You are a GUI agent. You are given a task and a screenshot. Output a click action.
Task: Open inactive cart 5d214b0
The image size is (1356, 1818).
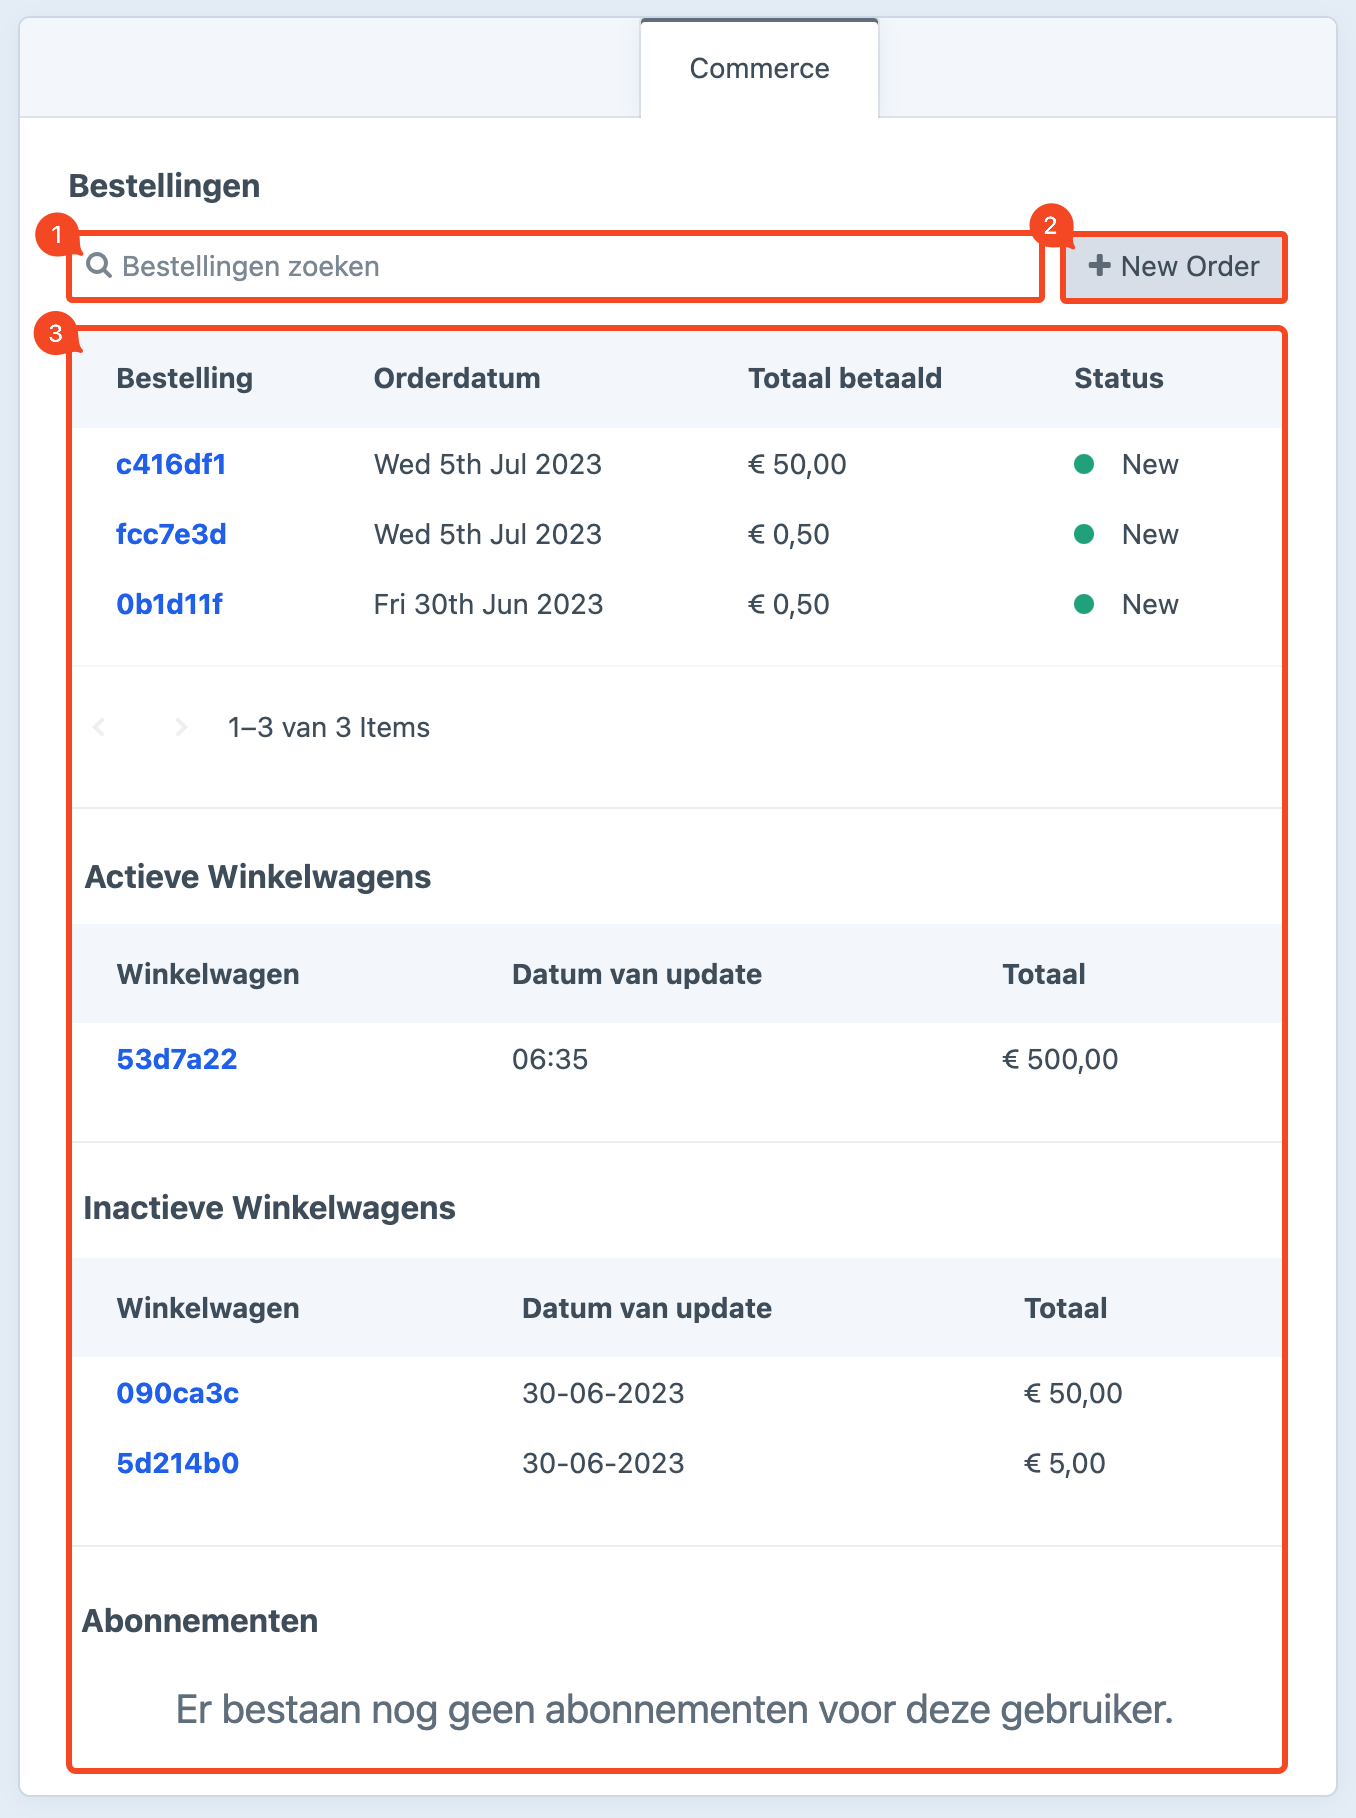point(178,1463)
